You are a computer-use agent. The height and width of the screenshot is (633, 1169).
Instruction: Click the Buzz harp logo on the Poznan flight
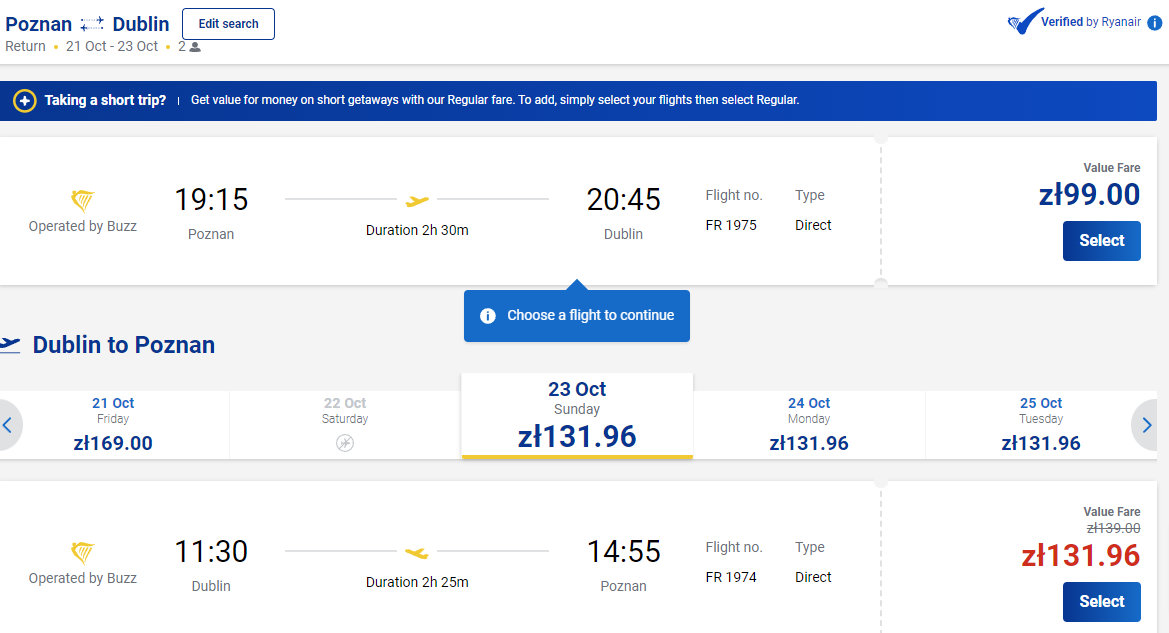82,201
